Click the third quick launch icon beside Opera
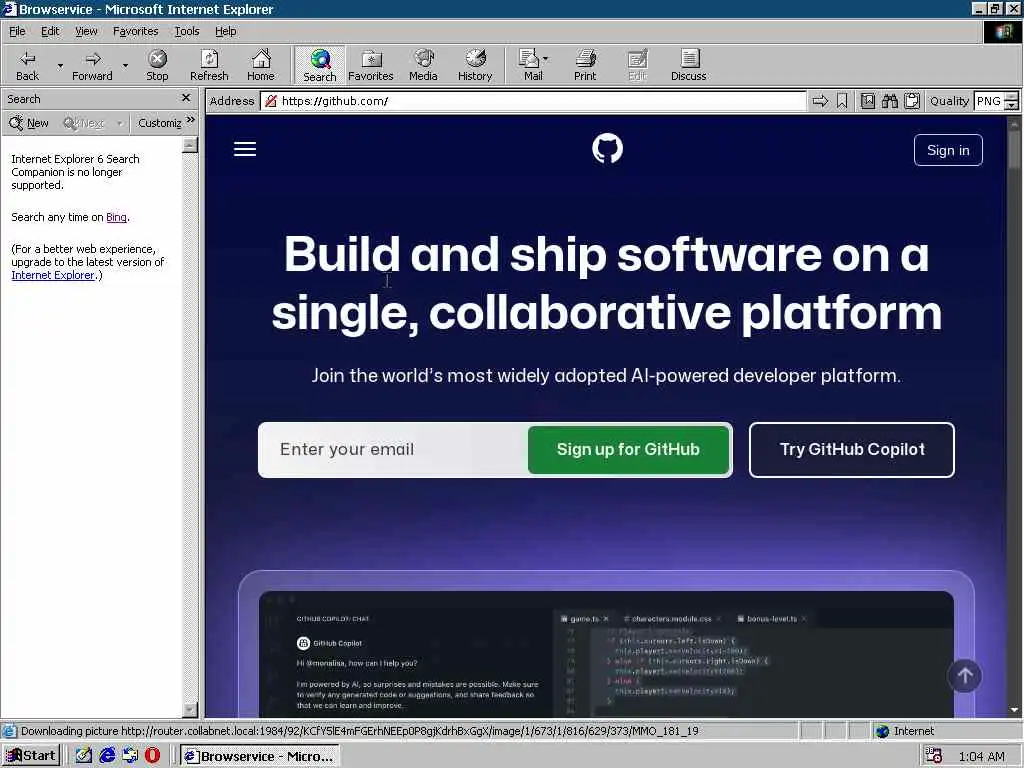This screenshot has width=1024, height=768. pos(130,756)
